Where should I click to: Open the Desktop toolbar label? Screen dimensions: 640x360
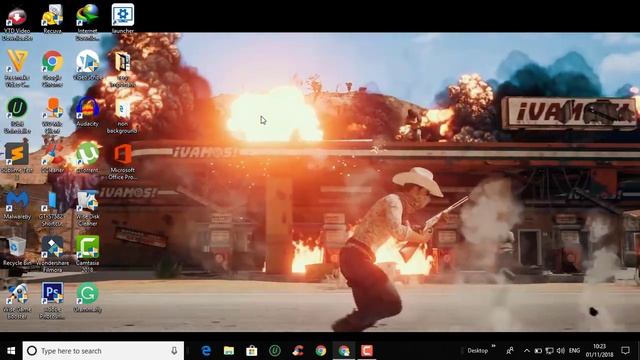[x=478, y=351]
